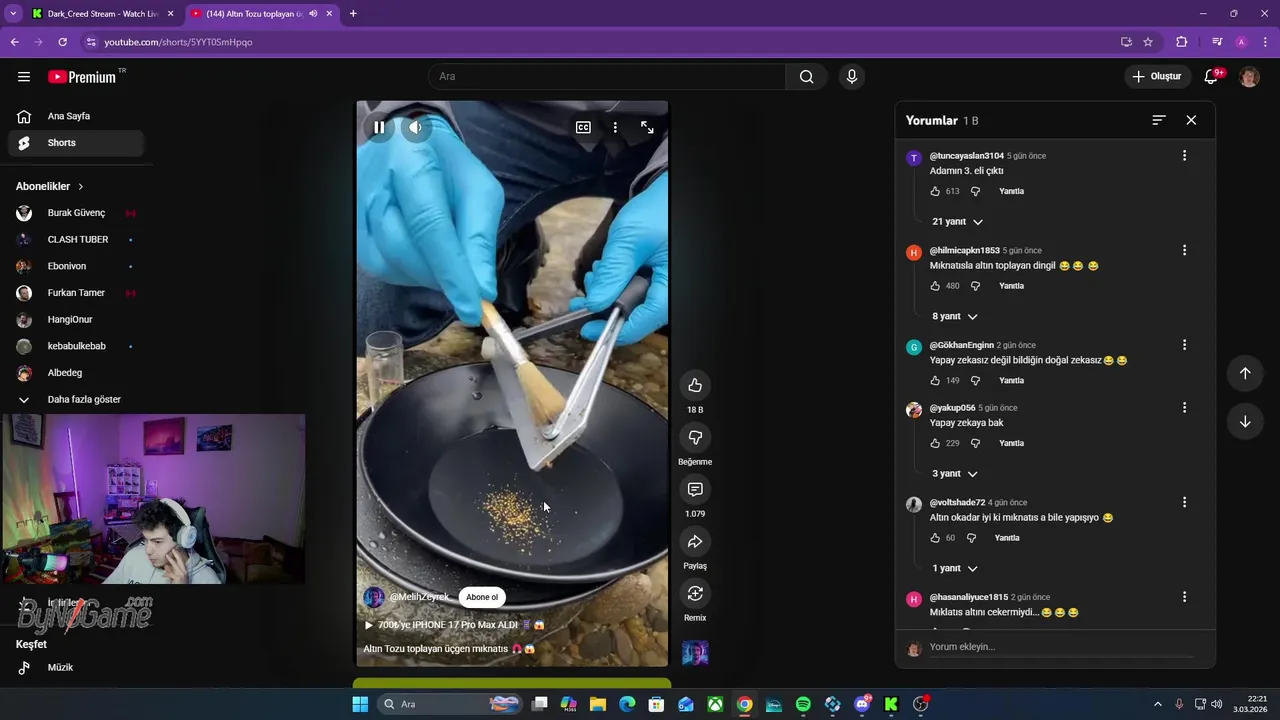Expand 8 yanıt replies

pos(955,316)
